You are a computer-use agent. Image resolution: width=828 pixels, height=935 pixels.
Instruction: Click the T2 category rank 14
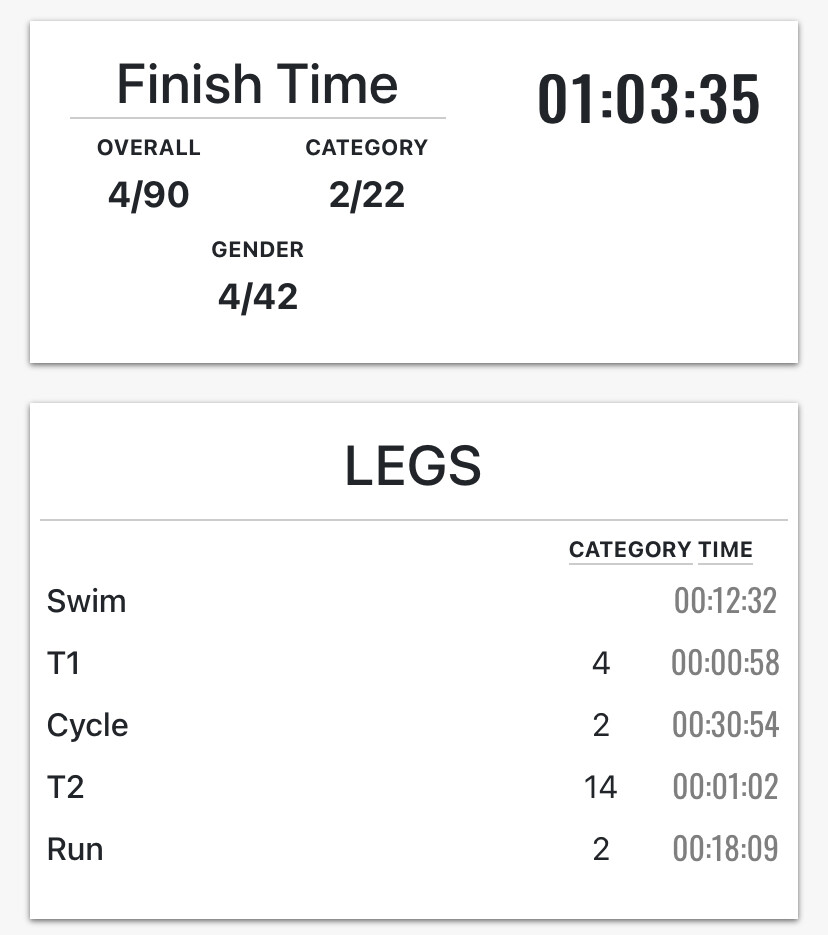click(600, 787)
